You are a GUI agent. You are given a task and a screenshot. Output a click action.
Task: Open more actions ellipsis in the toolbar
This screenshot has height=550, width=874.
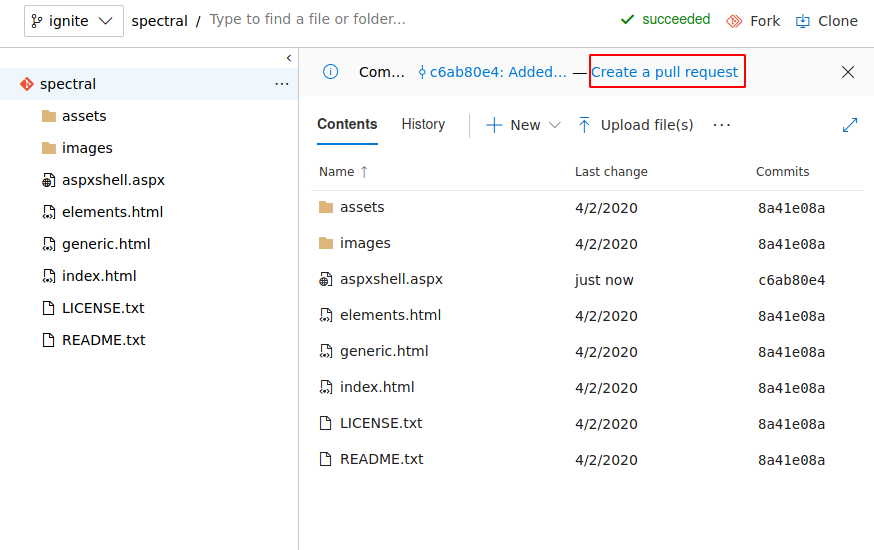click(x=722, y=125)
